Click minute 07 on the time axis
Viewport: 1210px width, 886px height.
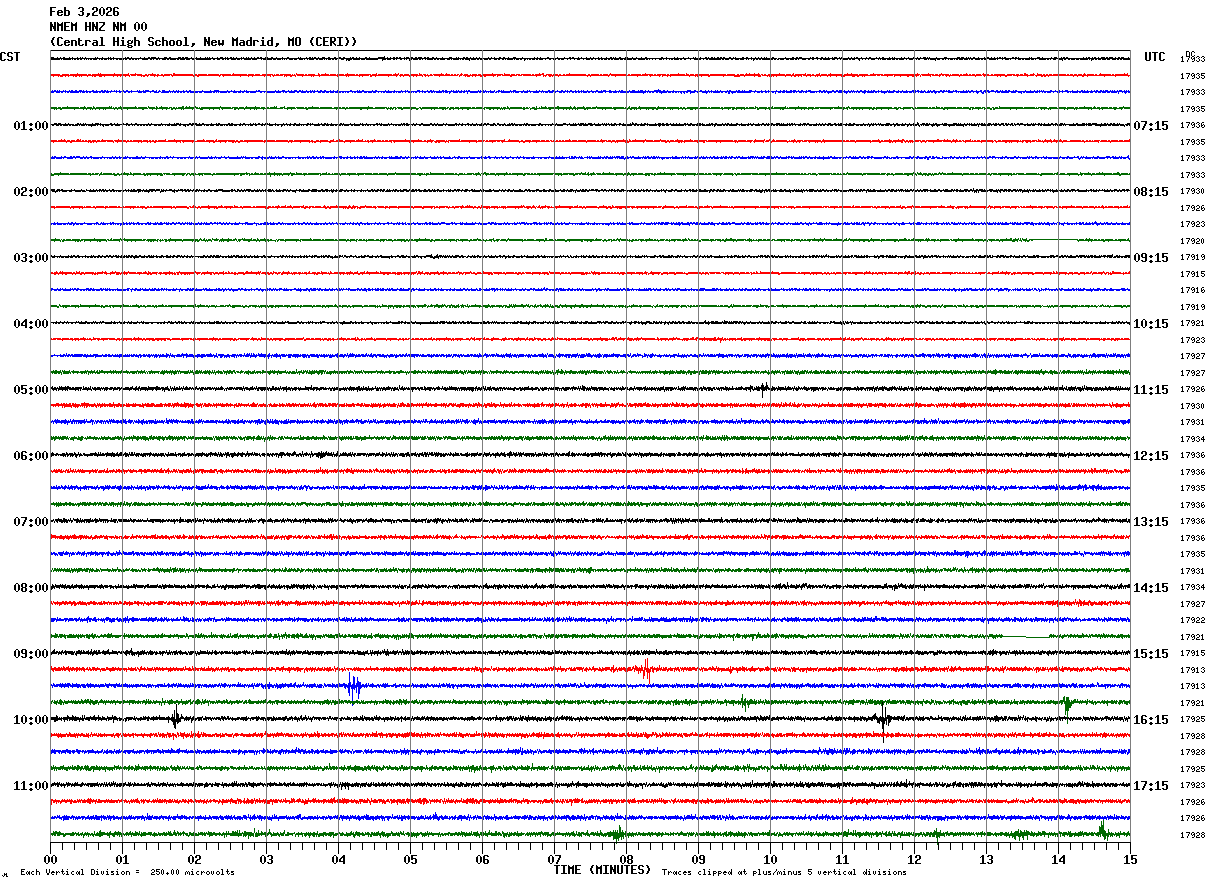coord(554,859)
